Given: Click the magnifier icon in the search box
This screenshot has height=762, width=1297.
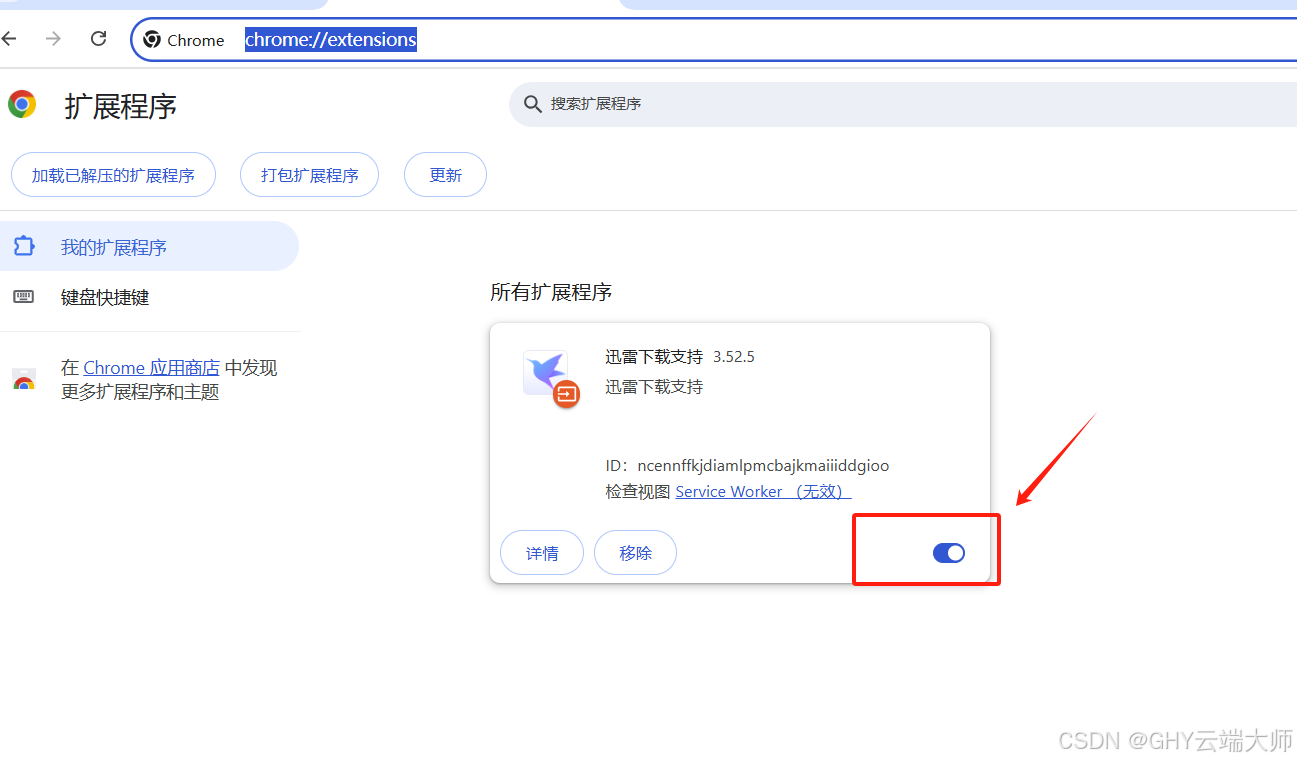Looking at the screenshot, I should [x=532, y=104].
